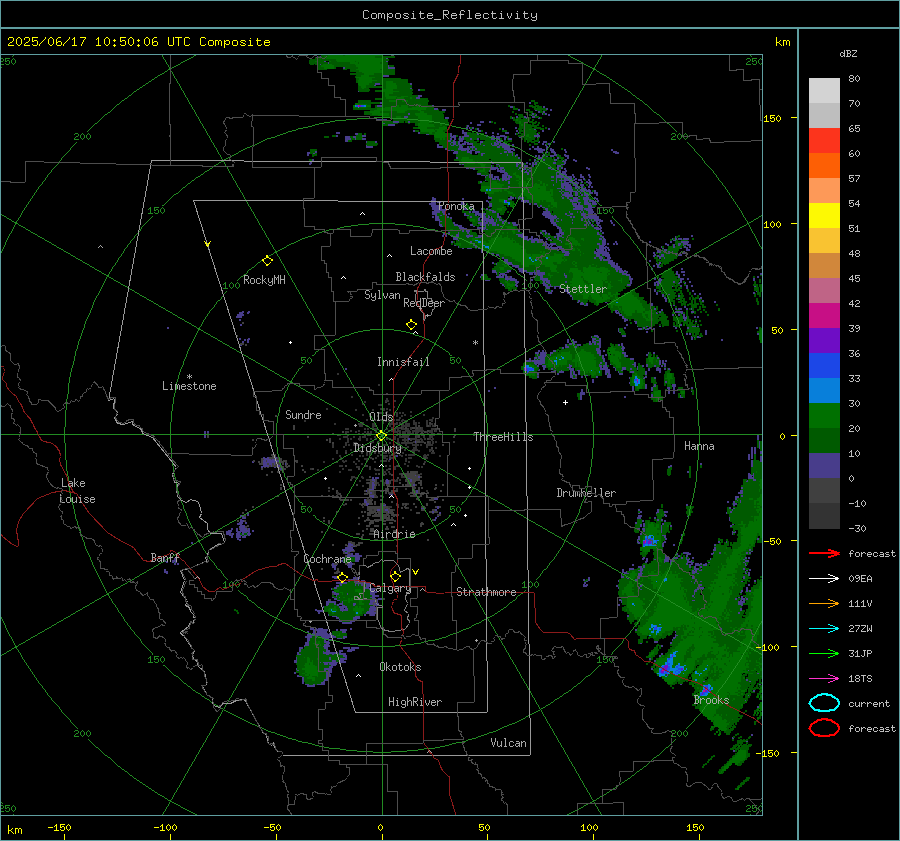The height and width of the screenshot is (841, 900).
Task: Click the Sundre town label
Action: [x=303, y=414]
